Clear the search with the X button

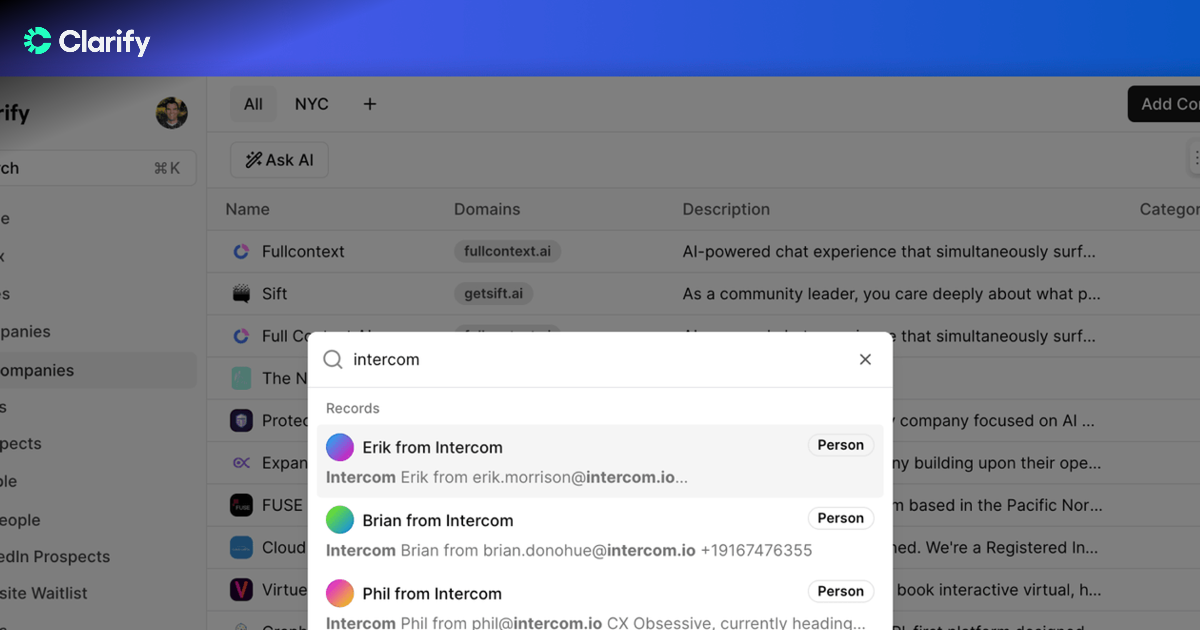[x=864, y=358]
